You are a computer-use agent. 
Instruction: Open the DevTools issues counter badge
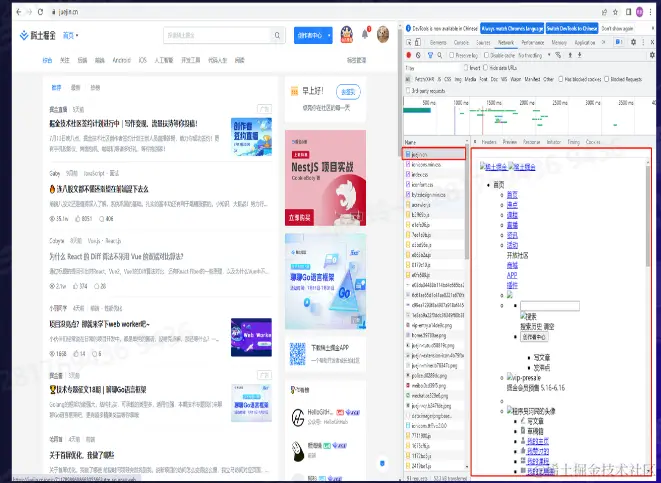619,42
